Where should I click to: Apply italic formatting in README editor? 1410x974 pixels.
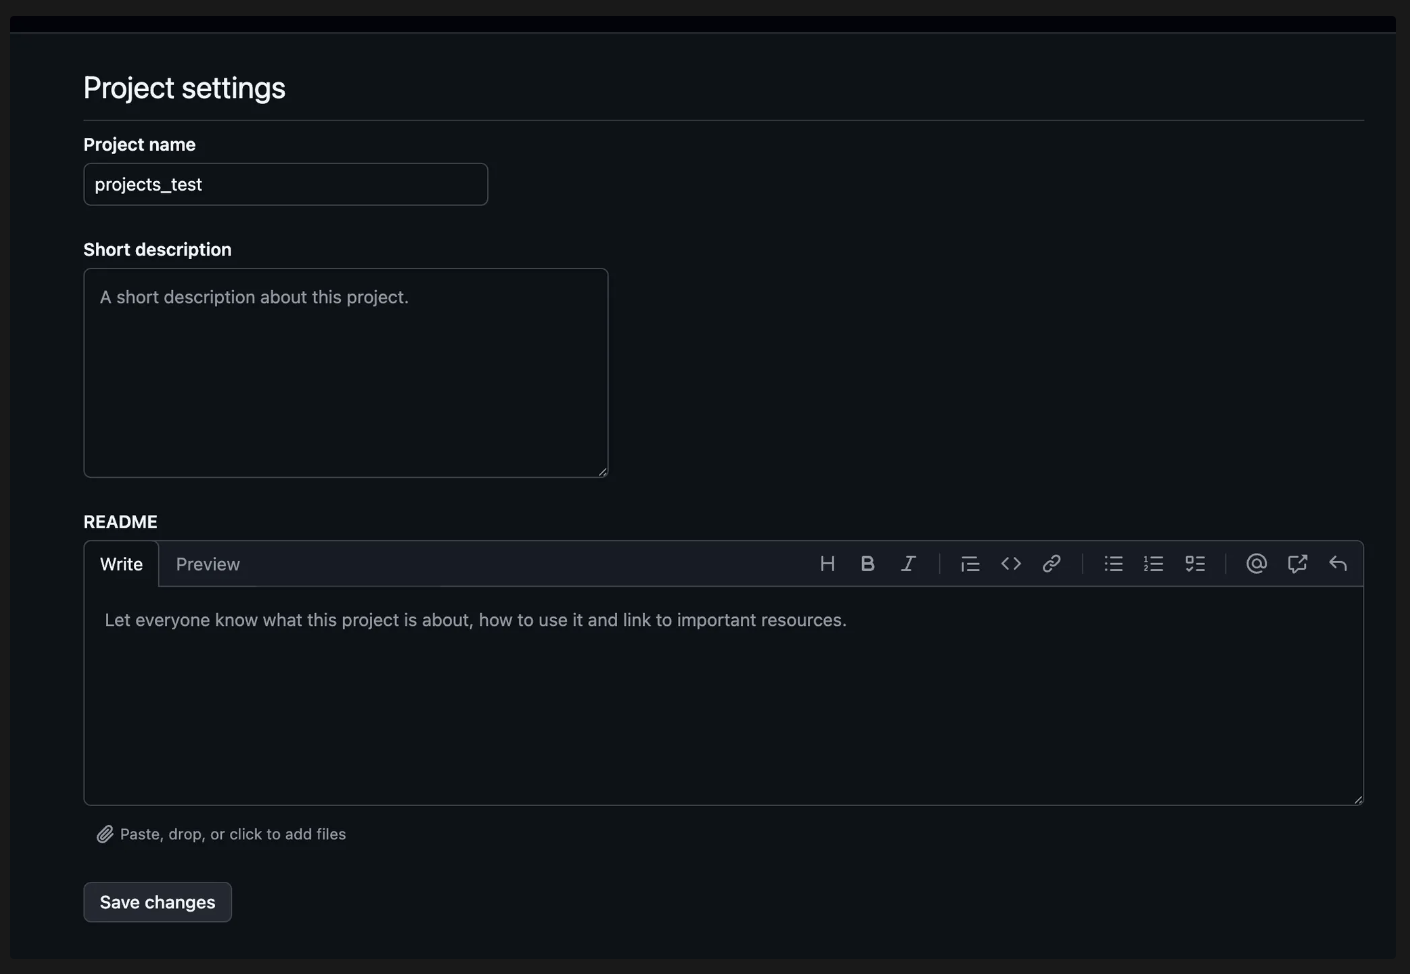(x=907, y=563)
